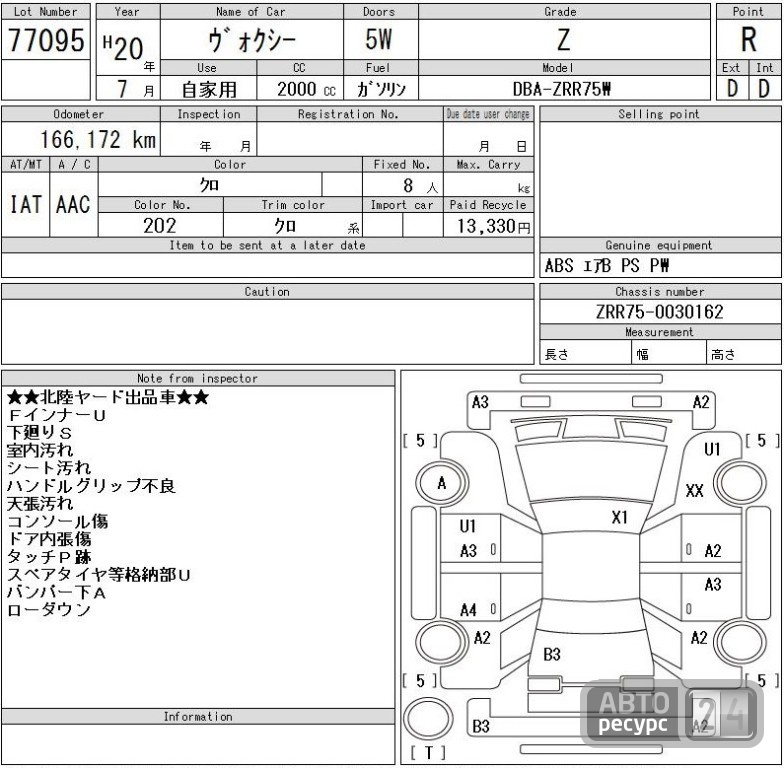Click the Selling point header
The width and height of the screenshot is (784, 768).
point(660,114)
